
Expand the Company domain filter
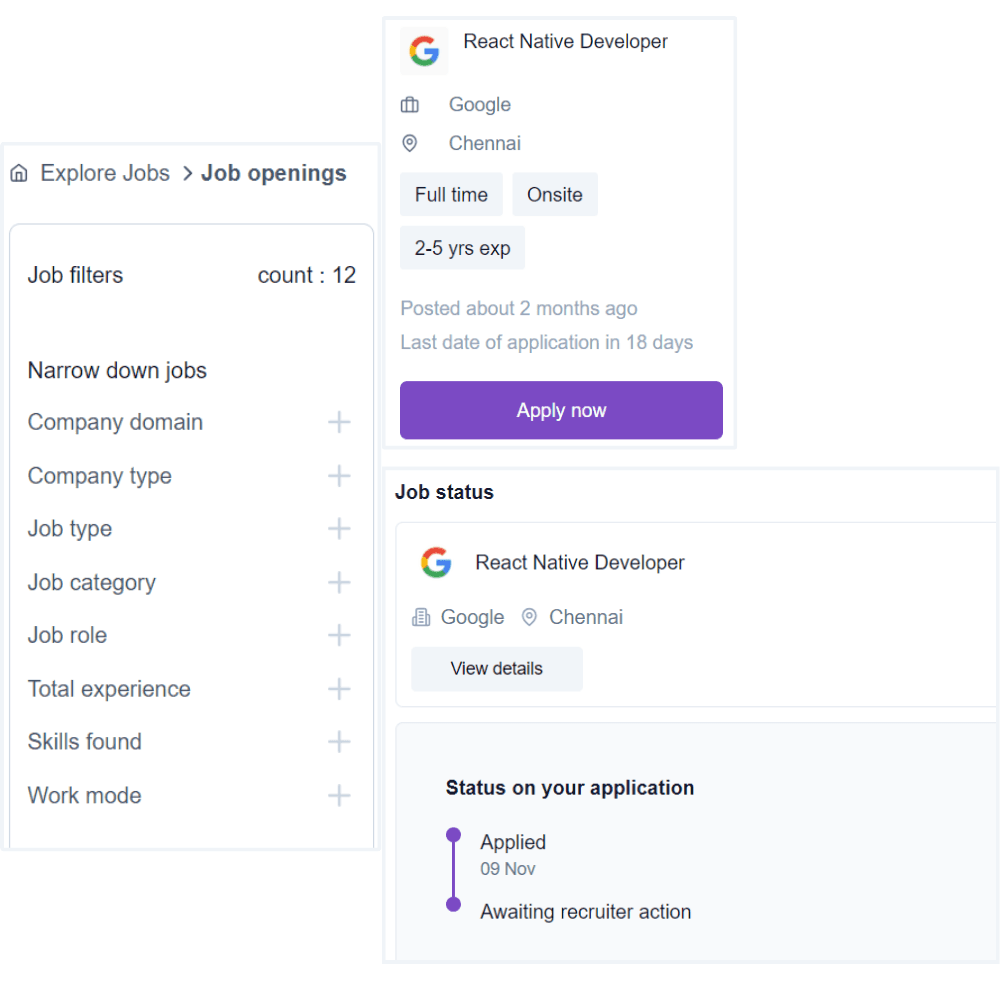[x=339, y=422]
